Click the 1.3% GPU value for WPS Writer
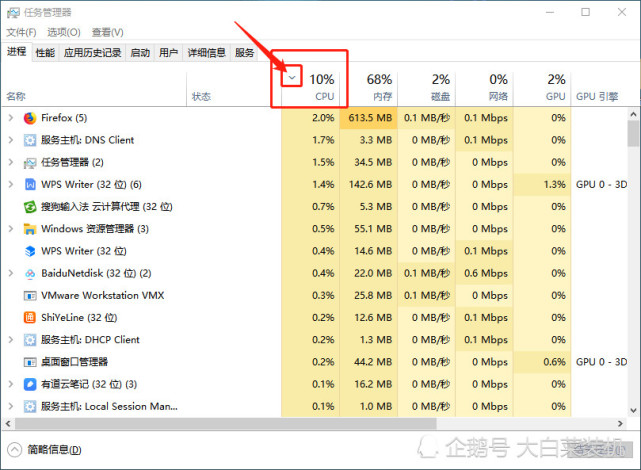The width and height of the screenshot is (641, 470). tap(554, 185)
